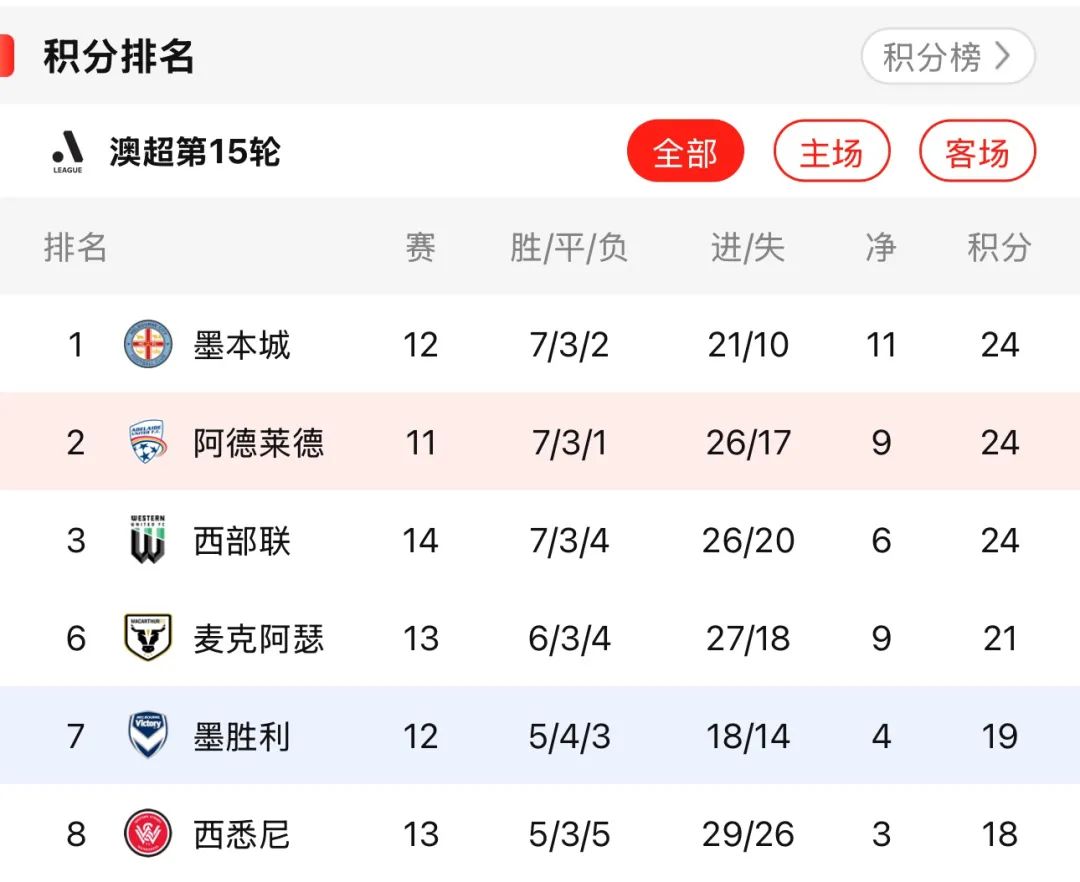
Task: Switch to the 主场 home filter
Action: tap(831, 152)
